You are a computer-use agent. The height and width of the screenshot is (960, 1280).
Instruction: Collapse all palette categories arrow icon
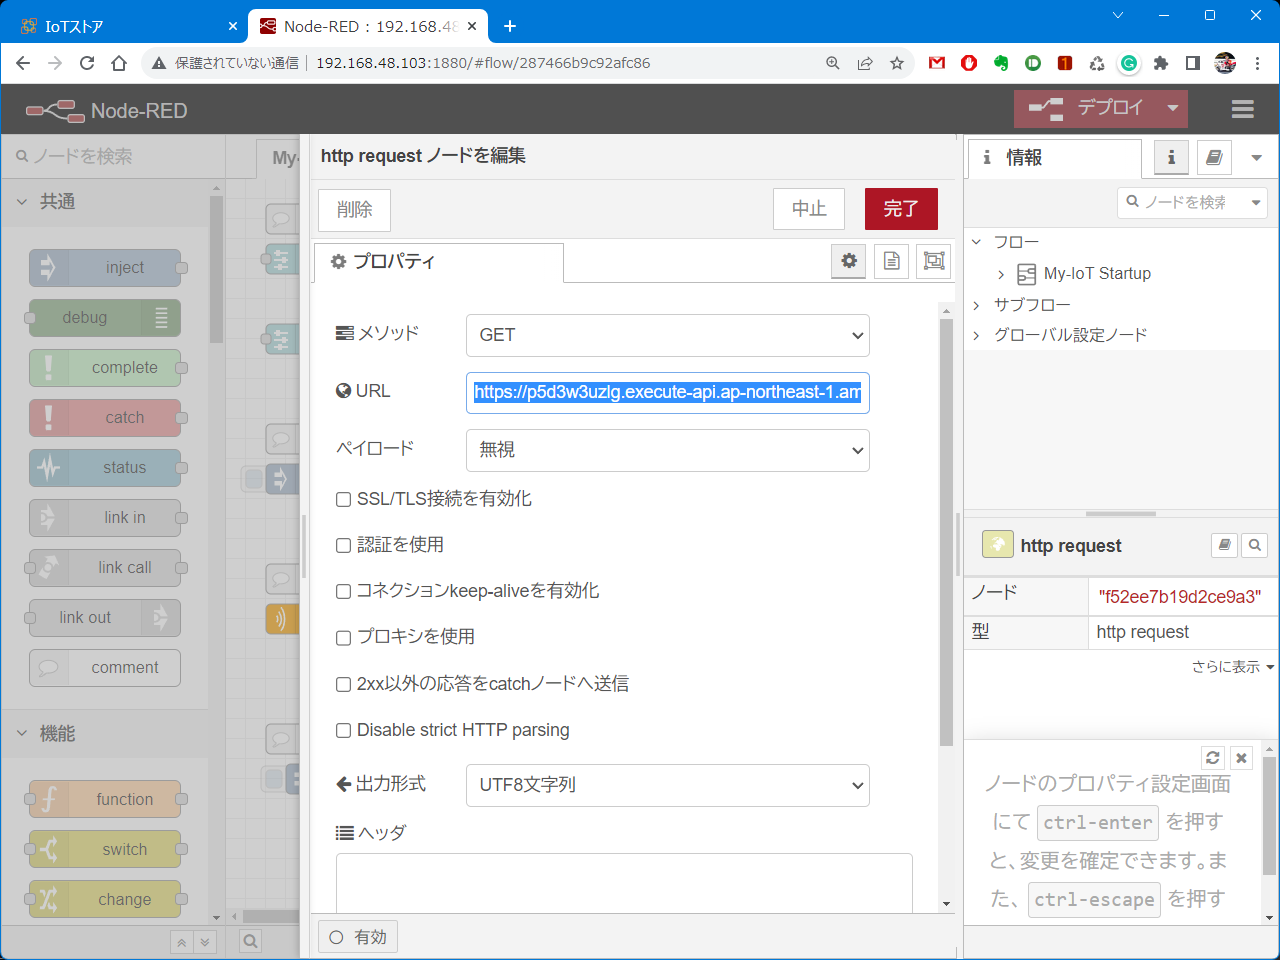(181, 942)
